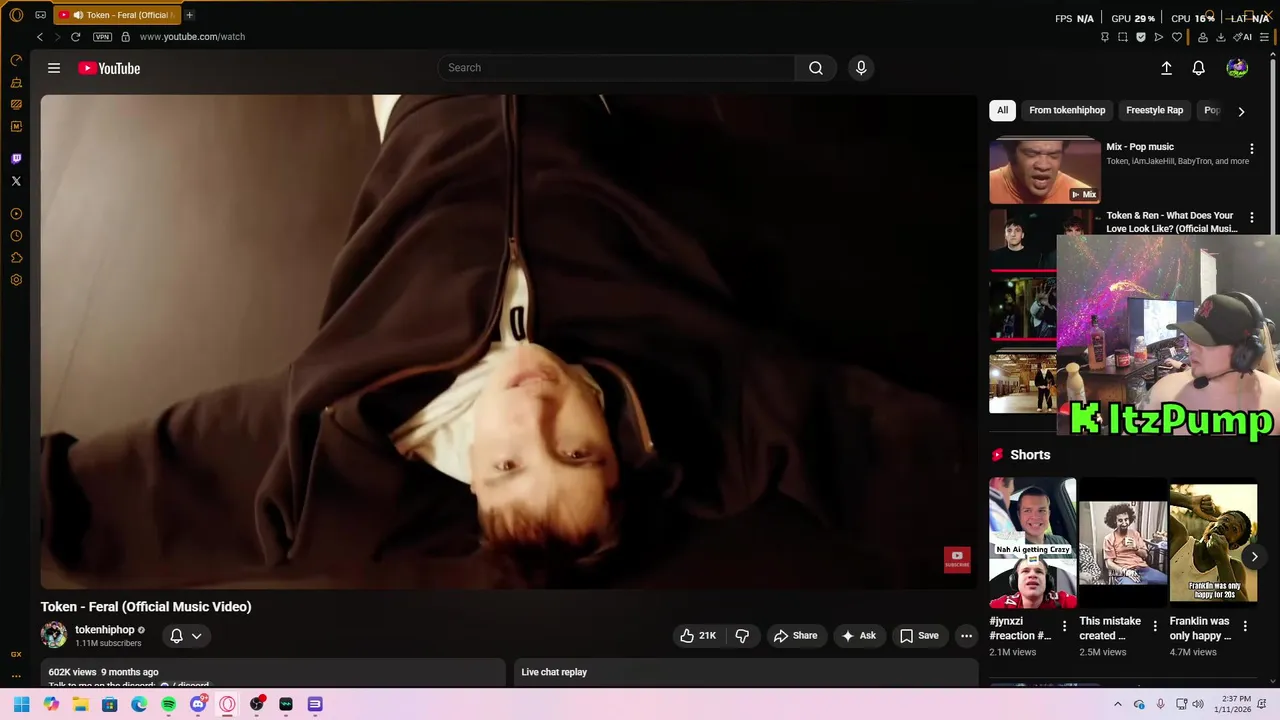Launch Spotify from taskbar

pos(168,704)
